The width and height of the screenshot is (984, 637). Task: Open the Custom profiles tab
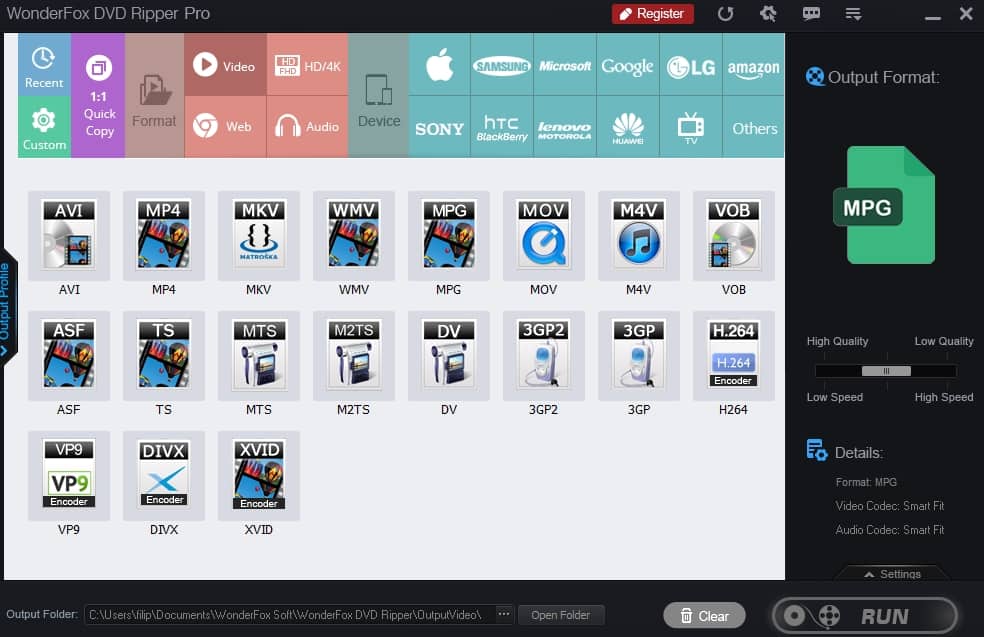tap(44, 127)
